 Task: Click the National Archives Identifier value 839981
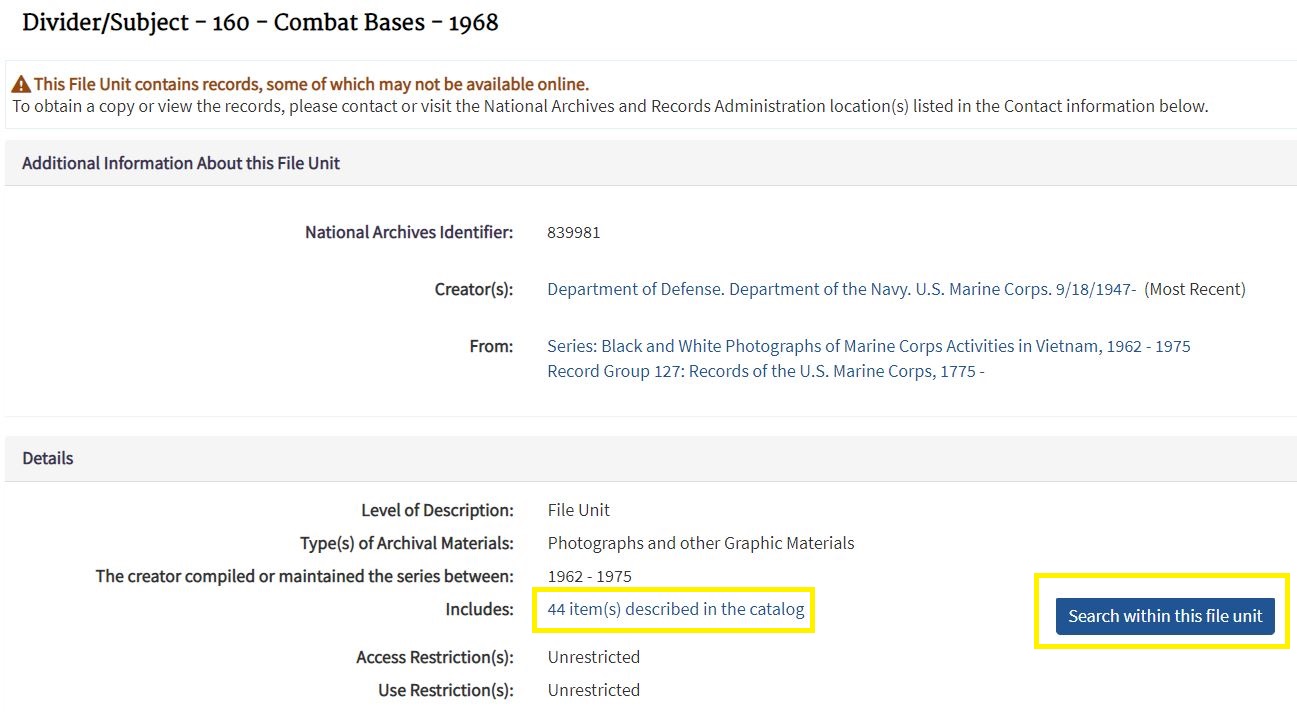(x=573, y=232)
